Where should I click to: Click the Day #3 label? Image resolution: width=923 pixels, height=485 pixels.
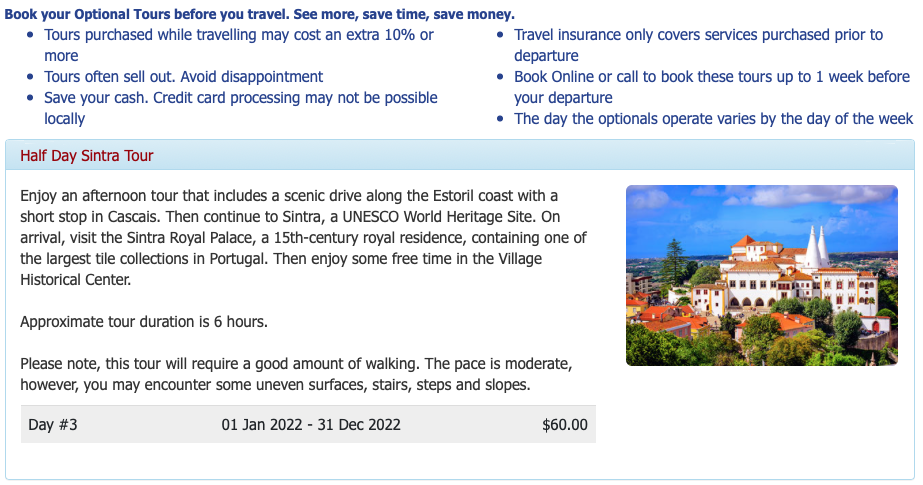pos(53,424)
